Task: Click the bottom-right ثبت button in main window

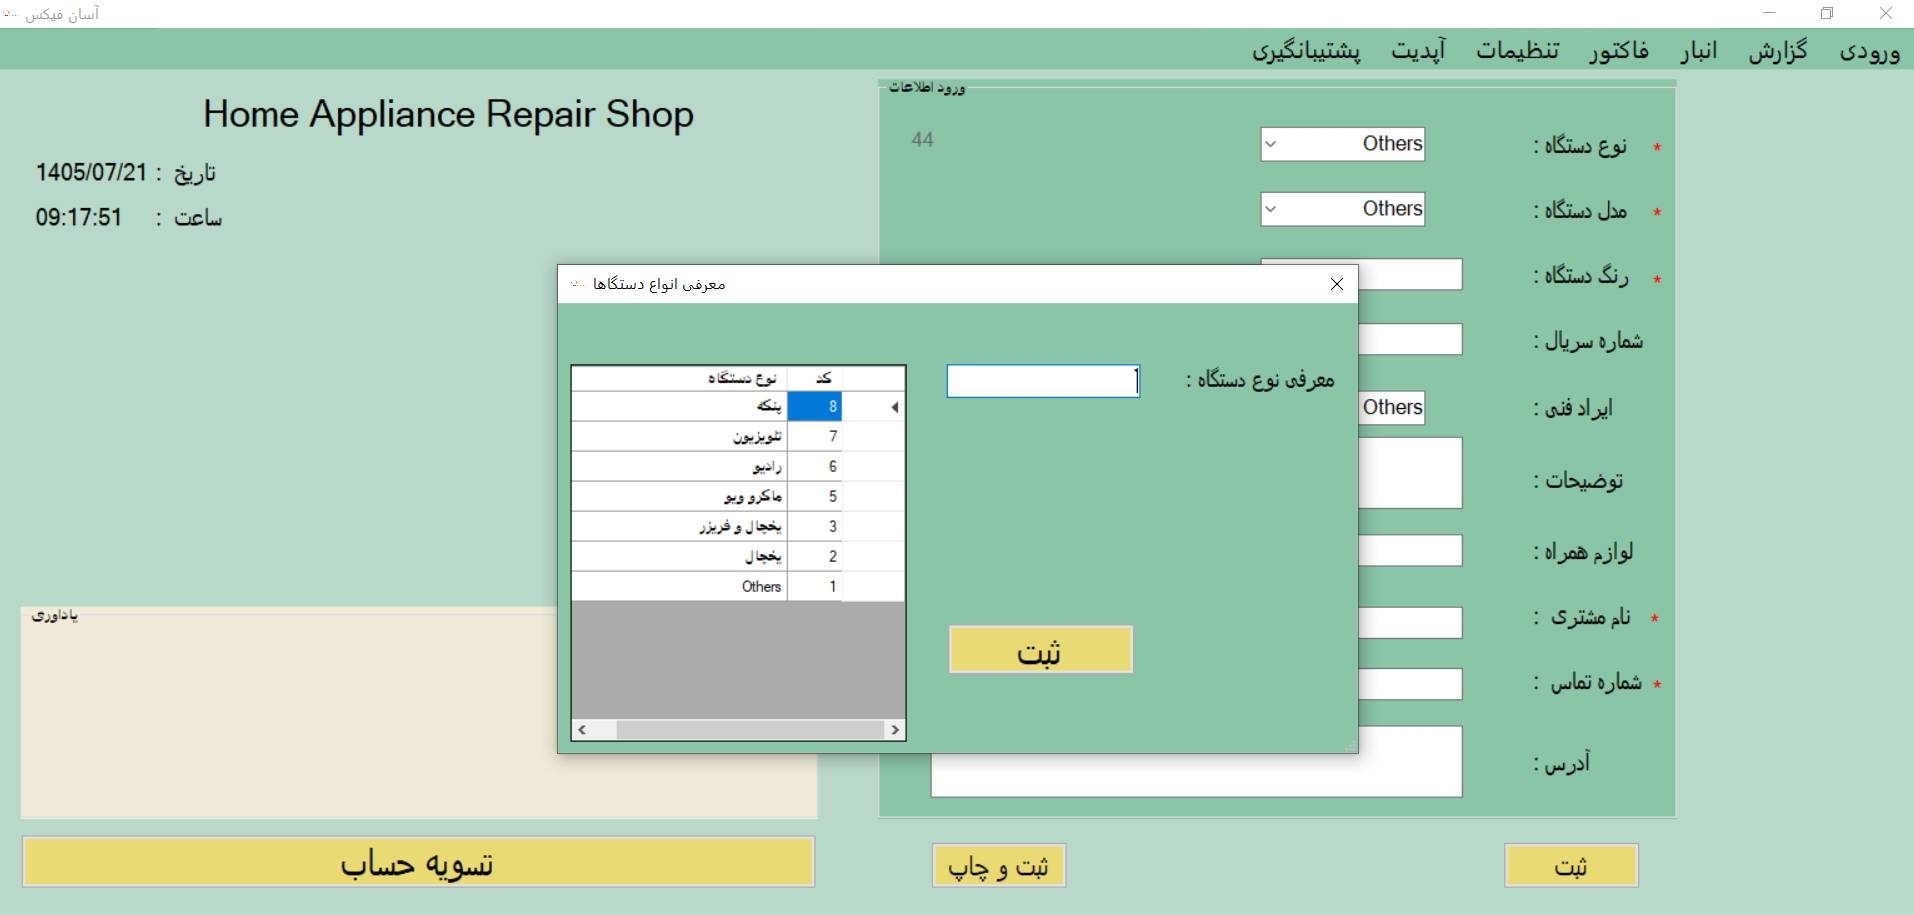Action: coord(1571,866)
